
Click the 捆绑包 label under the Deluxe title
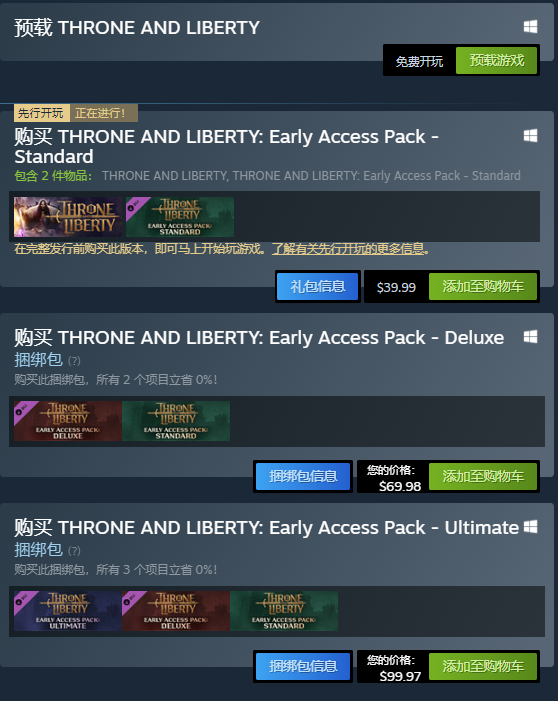[x=38, y=359]
